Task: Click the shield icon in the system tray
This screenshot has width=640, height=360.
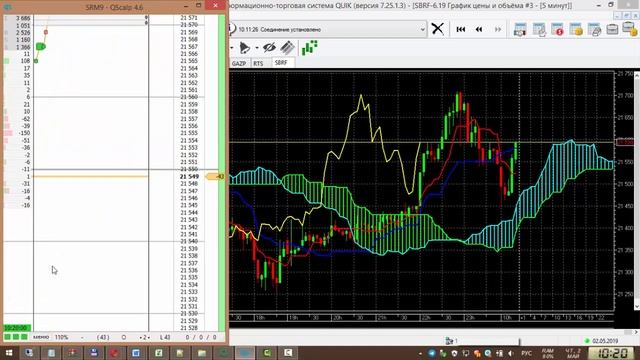Action: pos(455,353)
